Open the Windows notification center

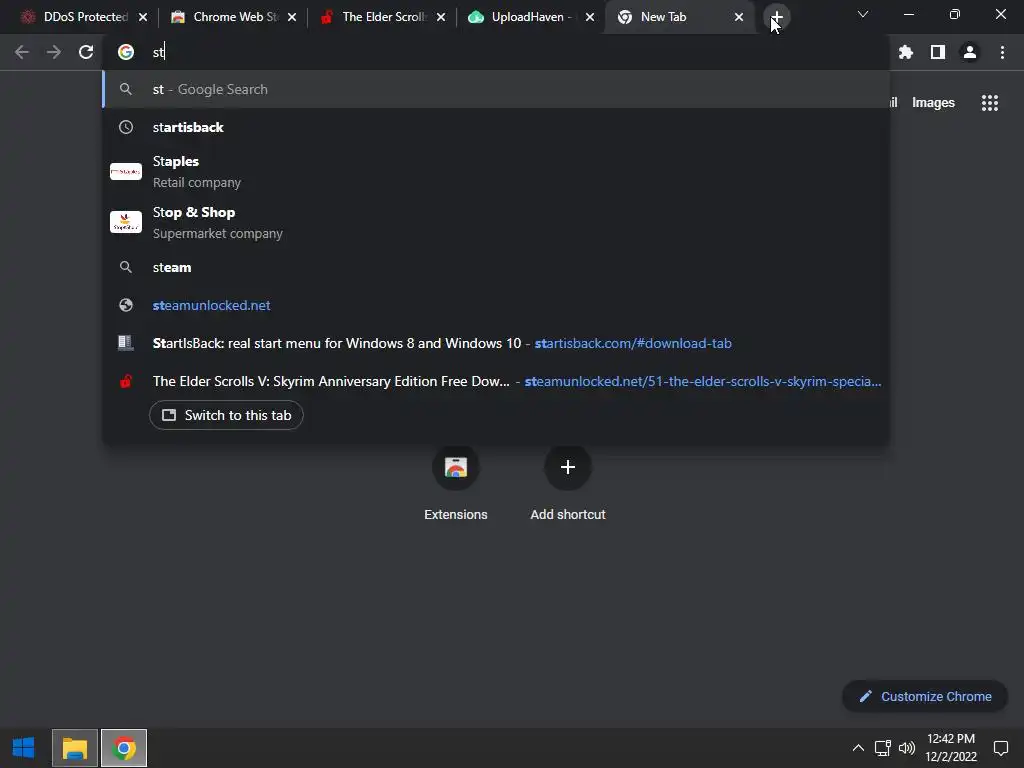pos(1000,748)
